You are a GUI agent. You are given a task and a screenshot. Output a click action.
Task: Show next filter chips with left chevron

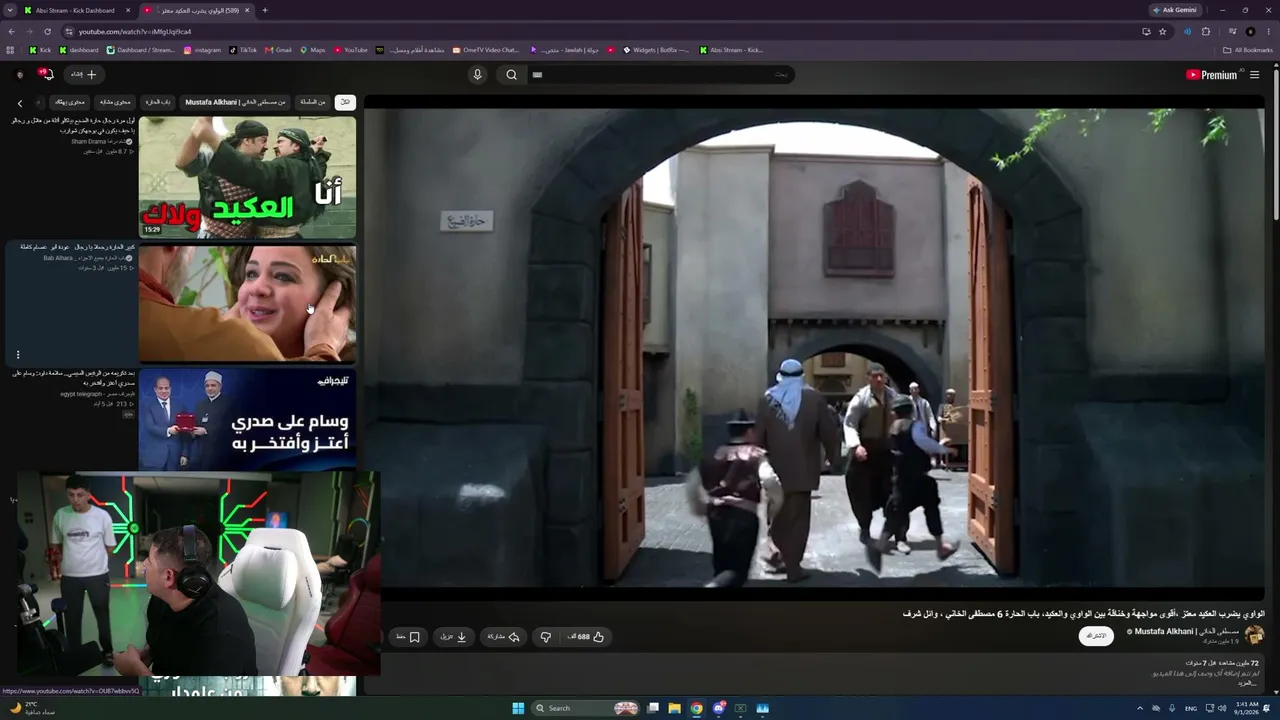[x=19, y=103]
